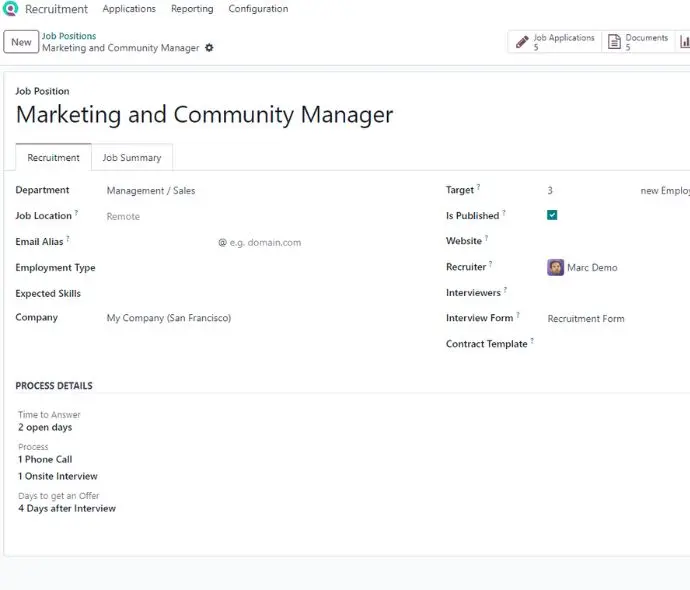Click Marc Demo's recruiter avatar
The width and height of the screenshot is (690, 590).
click(555, 267)
